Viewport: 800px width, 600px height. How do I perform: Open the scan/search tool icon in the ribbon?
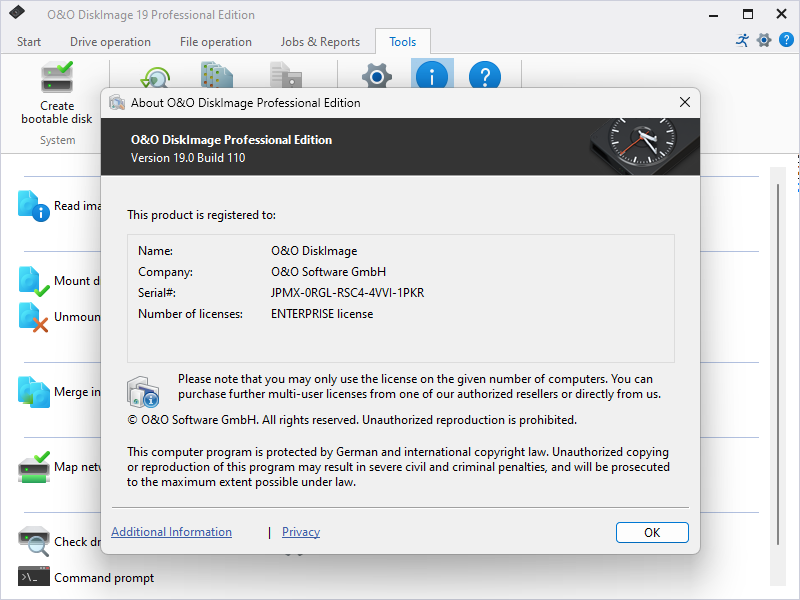click(155, 76)
